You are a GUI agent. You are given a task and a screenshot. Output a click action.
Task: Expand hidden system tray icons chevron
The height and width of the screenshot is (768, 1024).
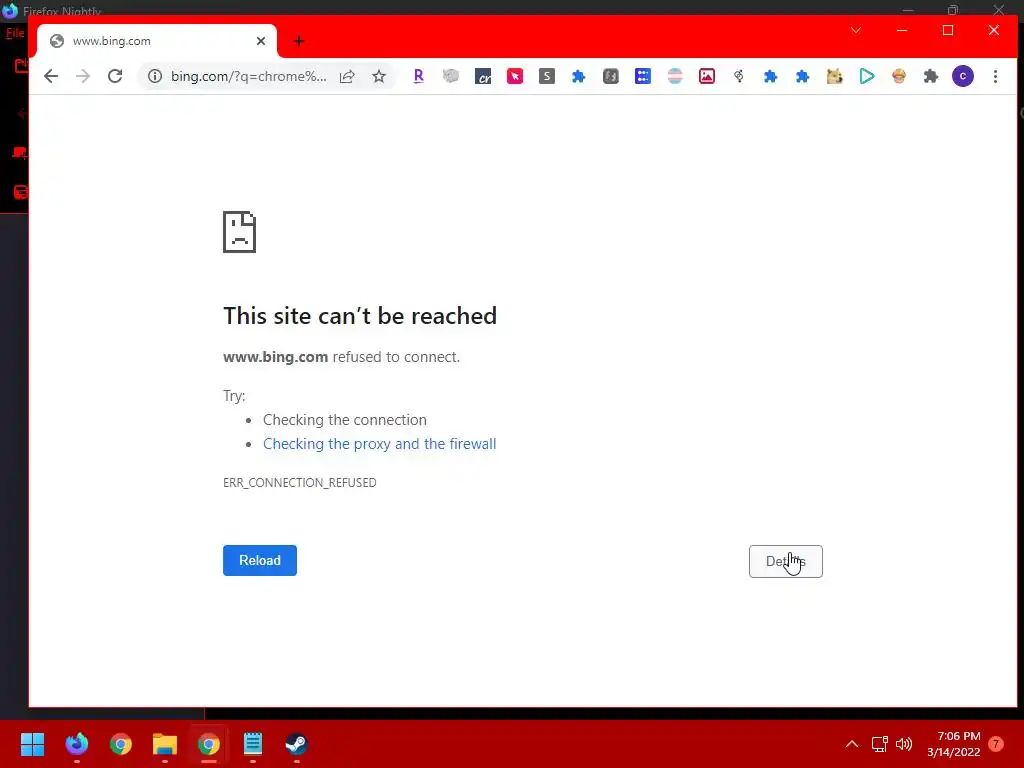click(852, 744)
